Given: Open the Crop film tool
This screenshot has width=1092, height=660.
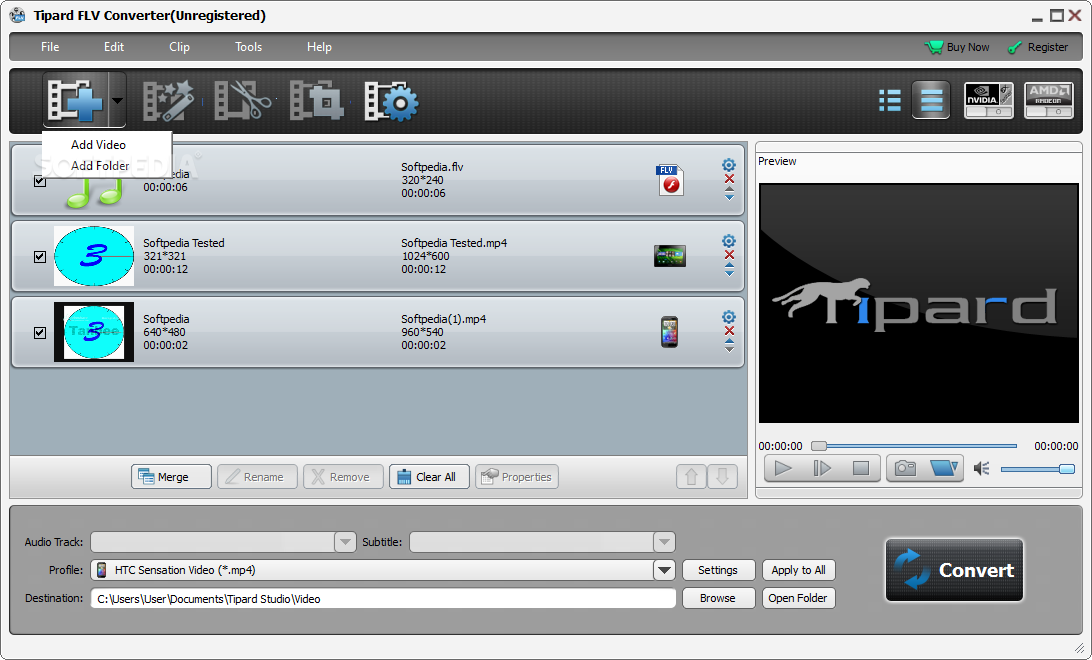Looking at the screenshot, I should 317,101.
